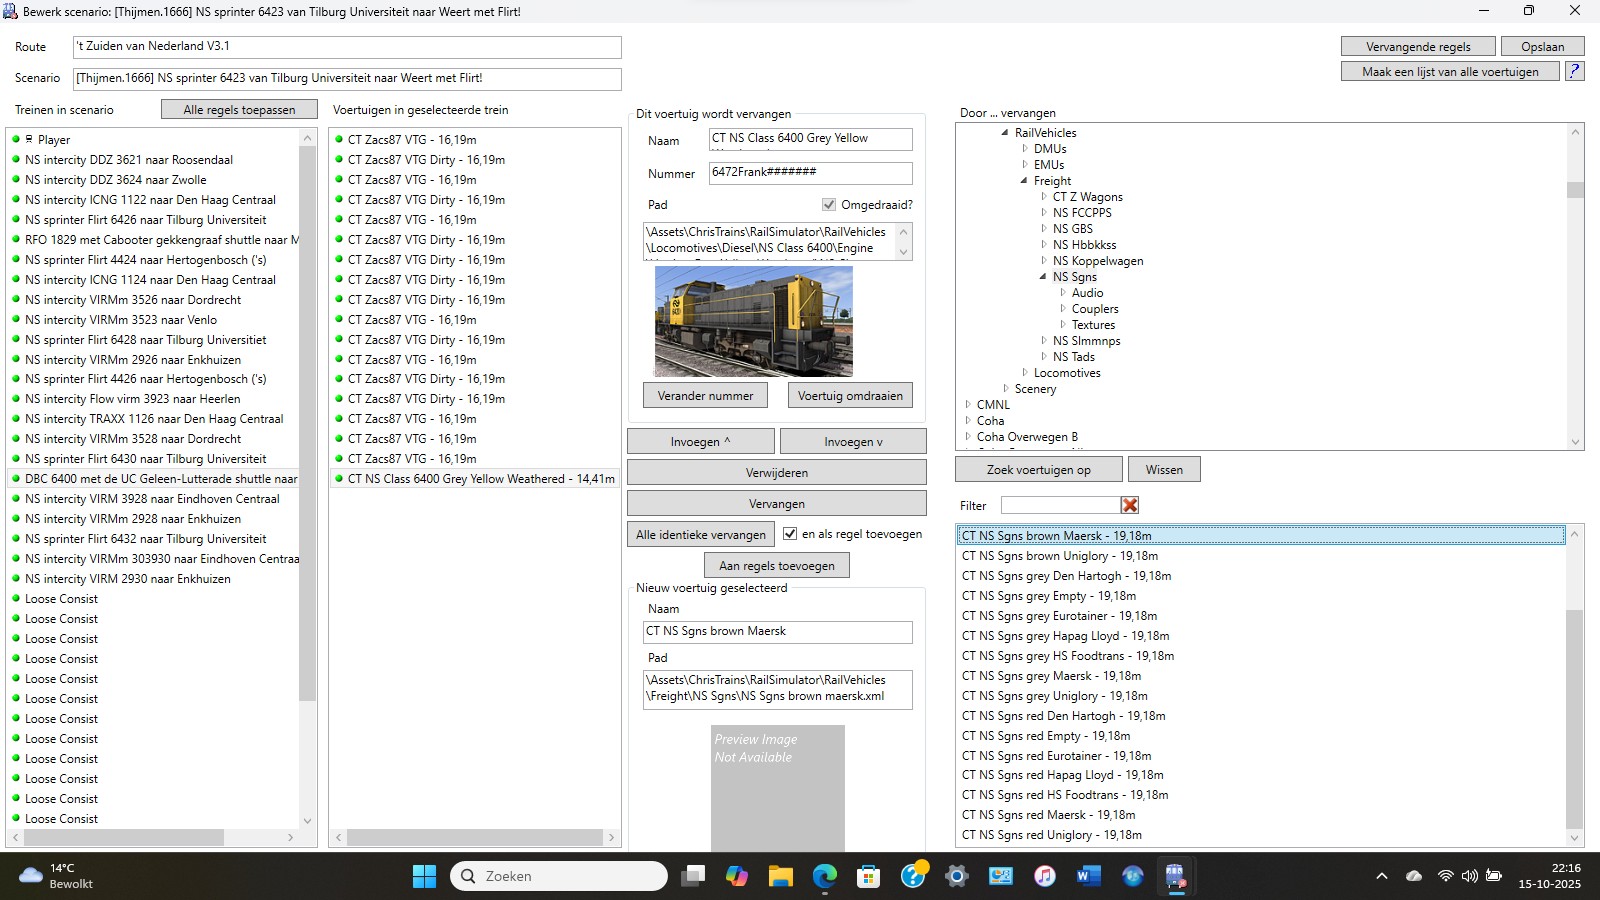Screen dimensions: 1600x900
Task: Click the Filter text input field
Action: point(1059,506)
